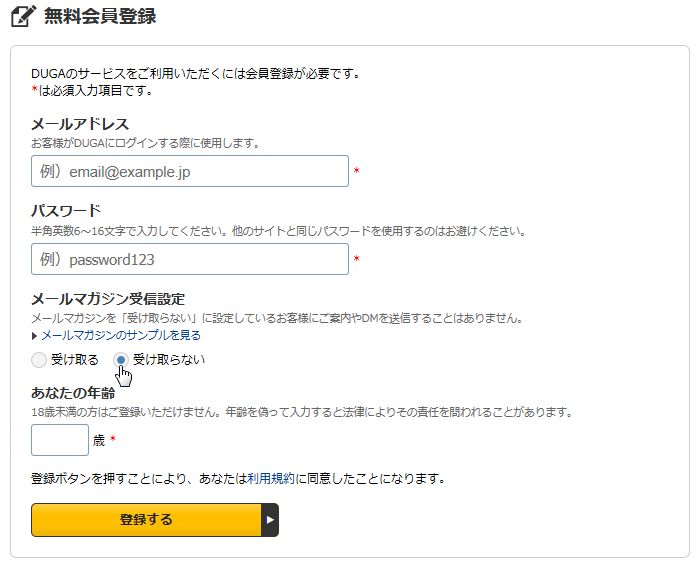Click the arrow icon on 登録する button

pos(270,520)
